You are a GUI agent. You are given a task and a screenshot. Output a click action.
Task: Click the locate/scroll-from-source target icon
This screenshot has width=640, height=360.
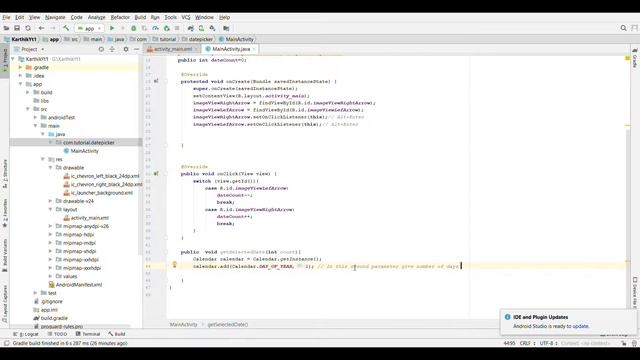click(x=101, y=49)
